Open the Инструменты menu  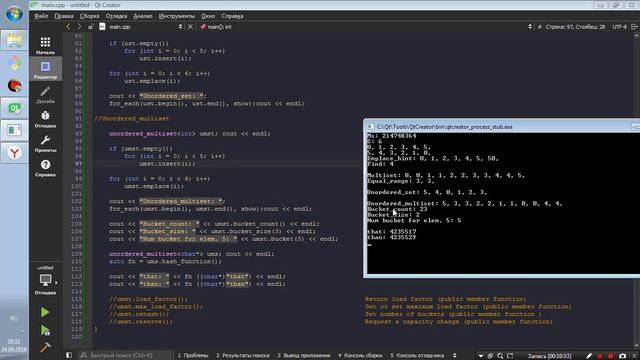pyautogui.click(x=177, y=16)
